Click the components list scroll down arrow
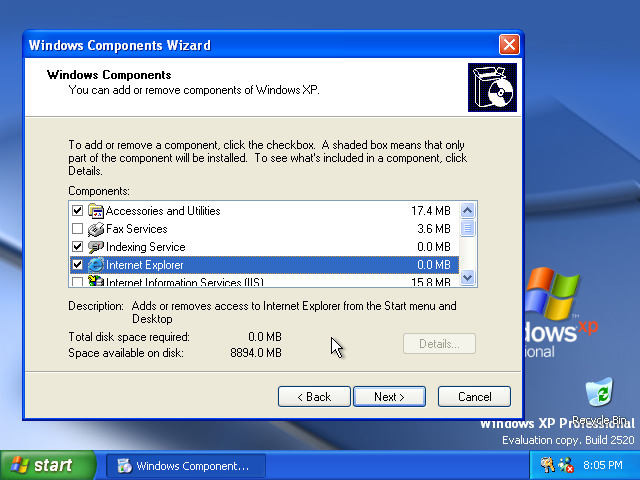This screenshot has width=640, height=480. tap(467, 278)
